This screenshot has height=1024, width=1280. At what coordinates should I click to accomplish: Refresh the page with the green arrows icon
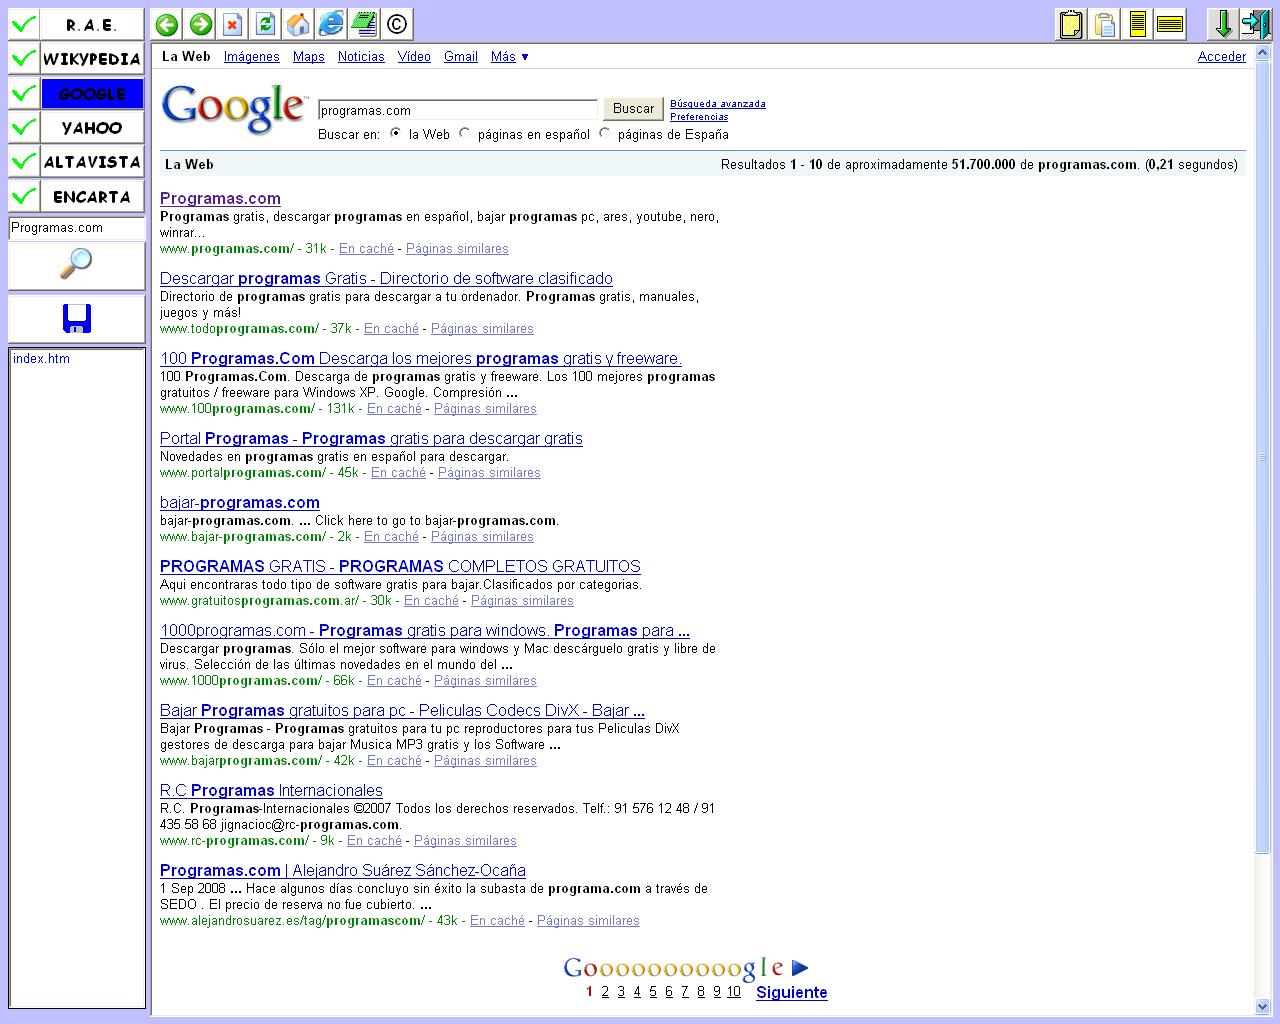tap(265, 24)
